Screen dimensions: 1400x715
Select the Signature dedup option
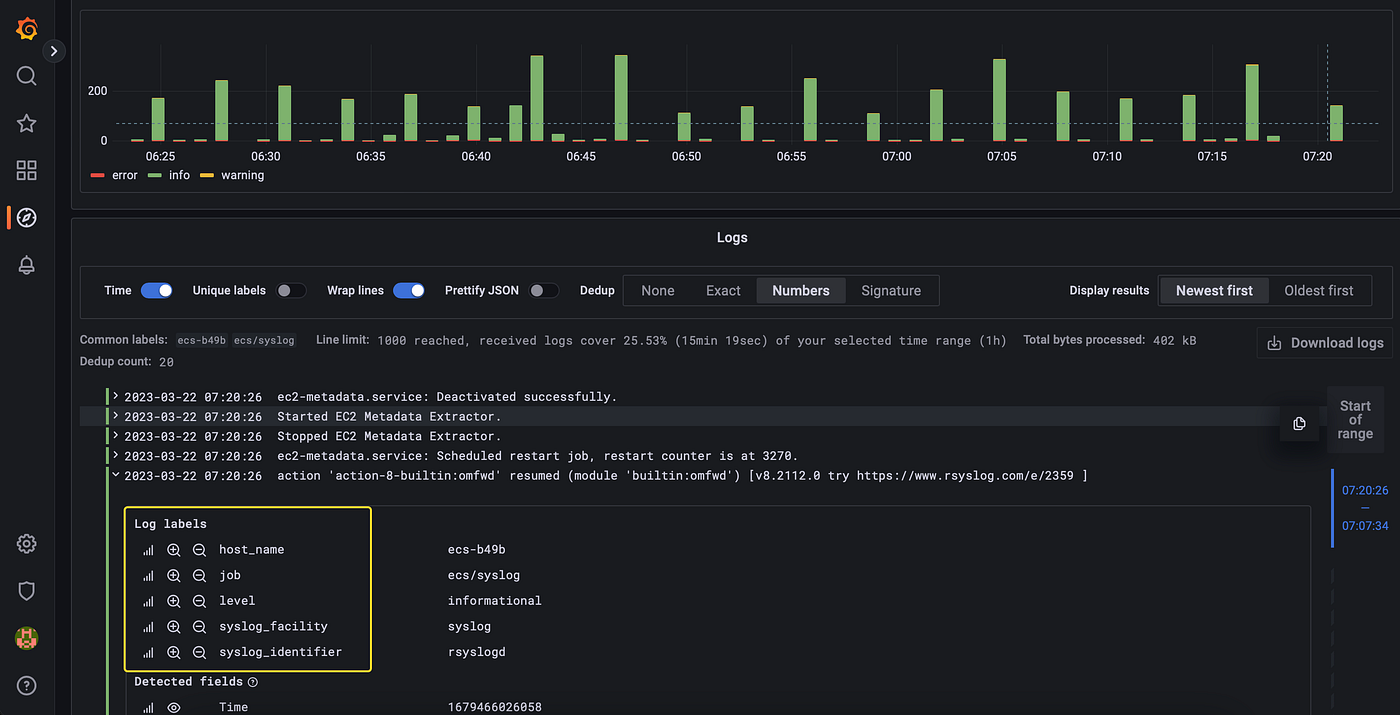[x=891, y=290]
